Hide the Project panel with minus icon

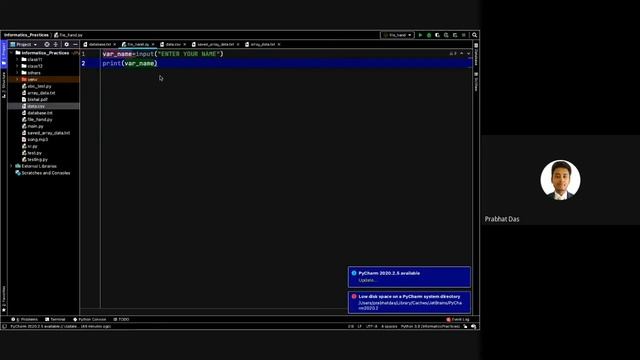[75, 44]
